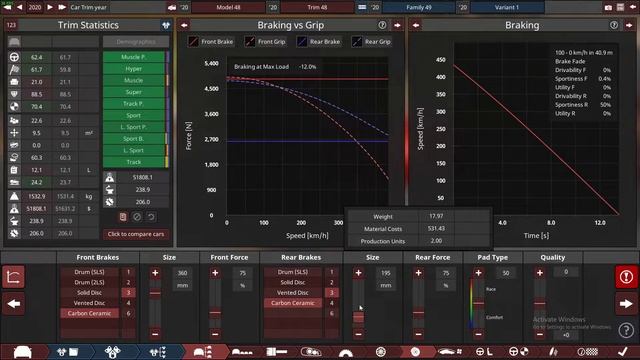Open Variant 1 in top bar
The width and height of the screenshot is (640, 360).
click(507, 7)
